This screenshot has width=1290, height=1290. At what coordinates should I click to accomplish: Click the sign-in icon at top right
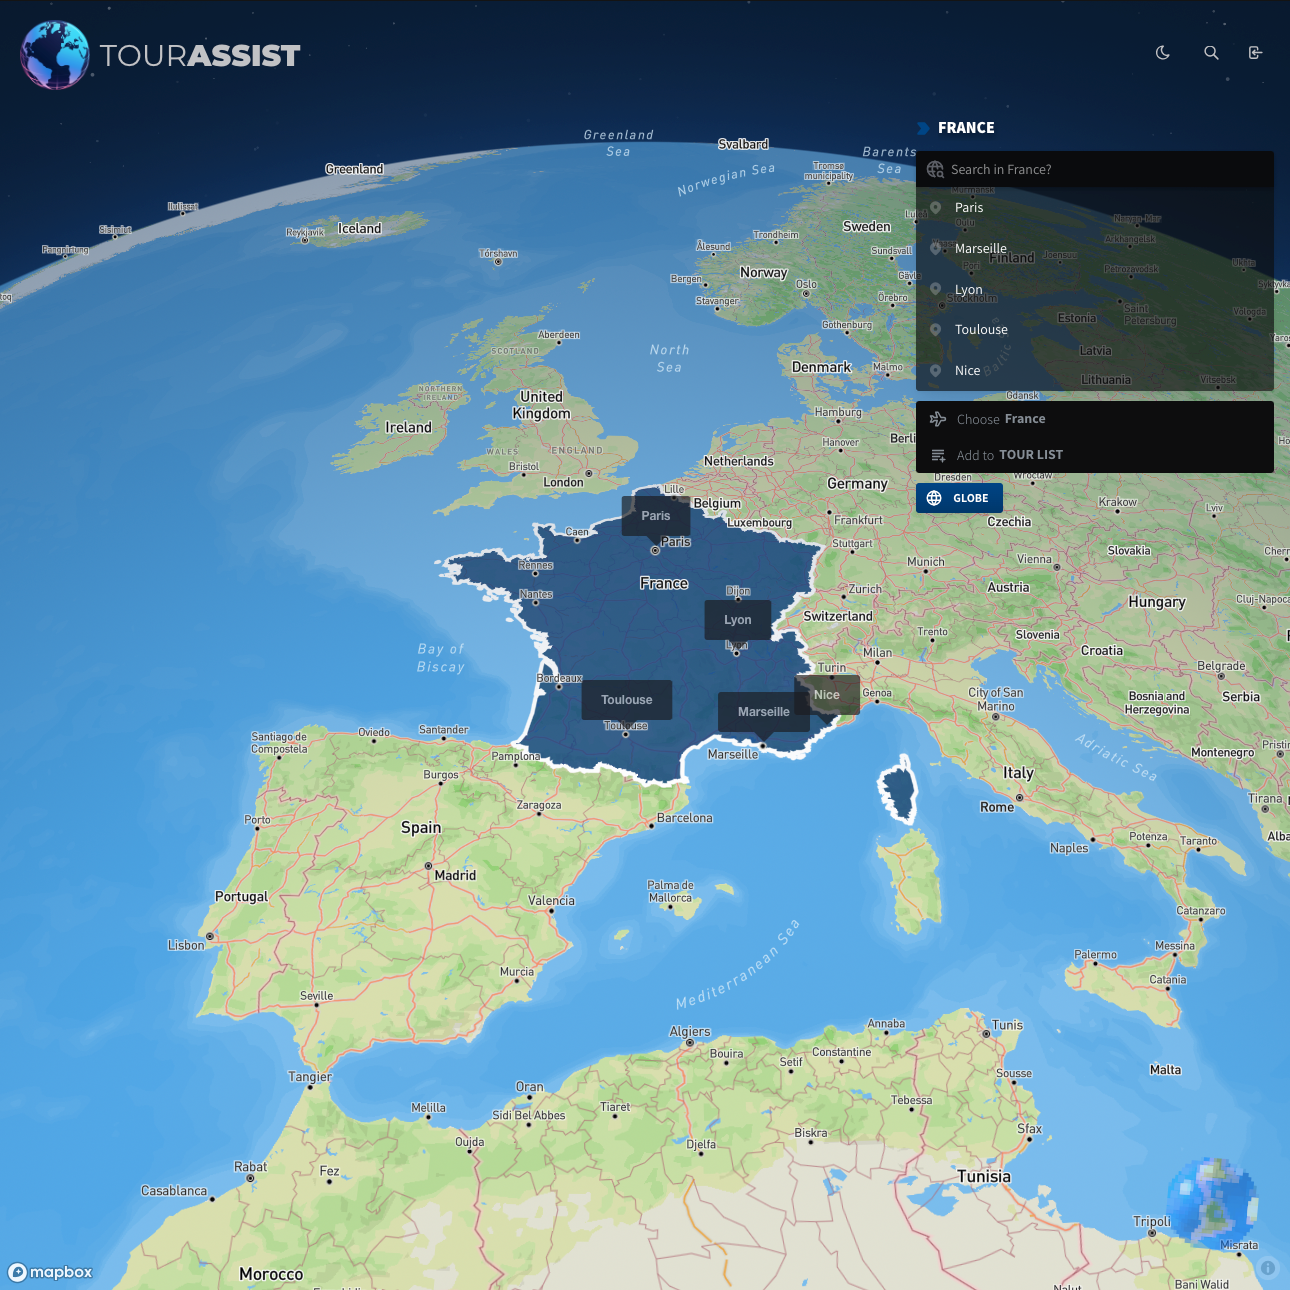[x=1255, y=52]
